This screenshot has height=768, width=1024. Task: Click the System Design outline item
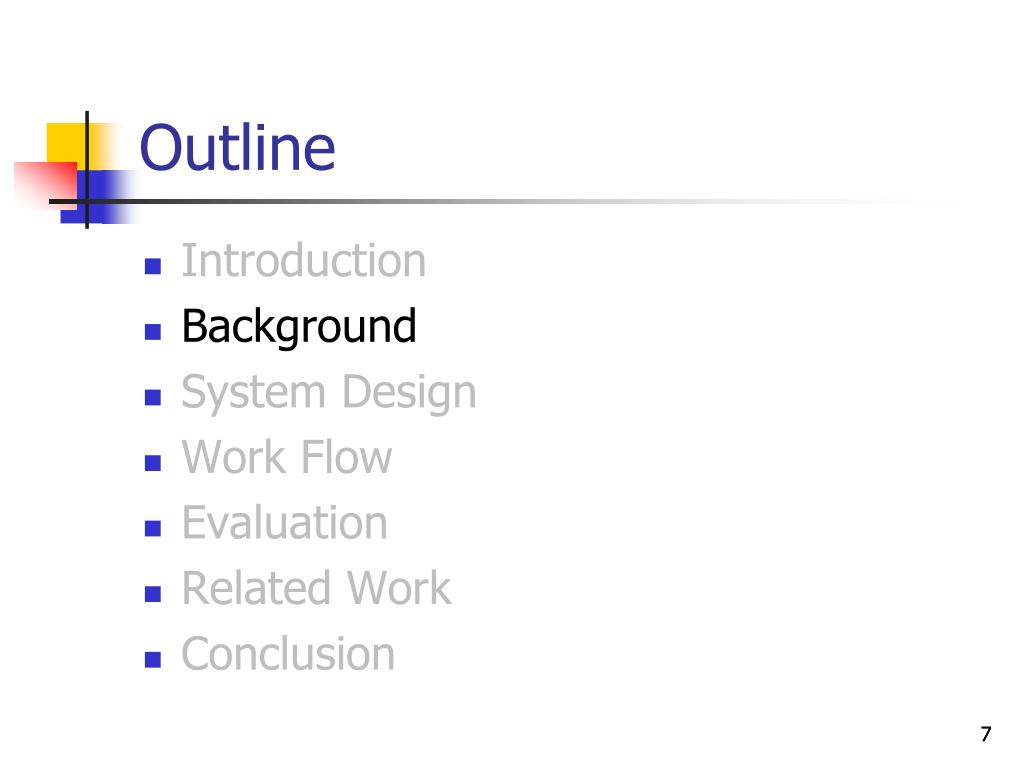point(328,392)
